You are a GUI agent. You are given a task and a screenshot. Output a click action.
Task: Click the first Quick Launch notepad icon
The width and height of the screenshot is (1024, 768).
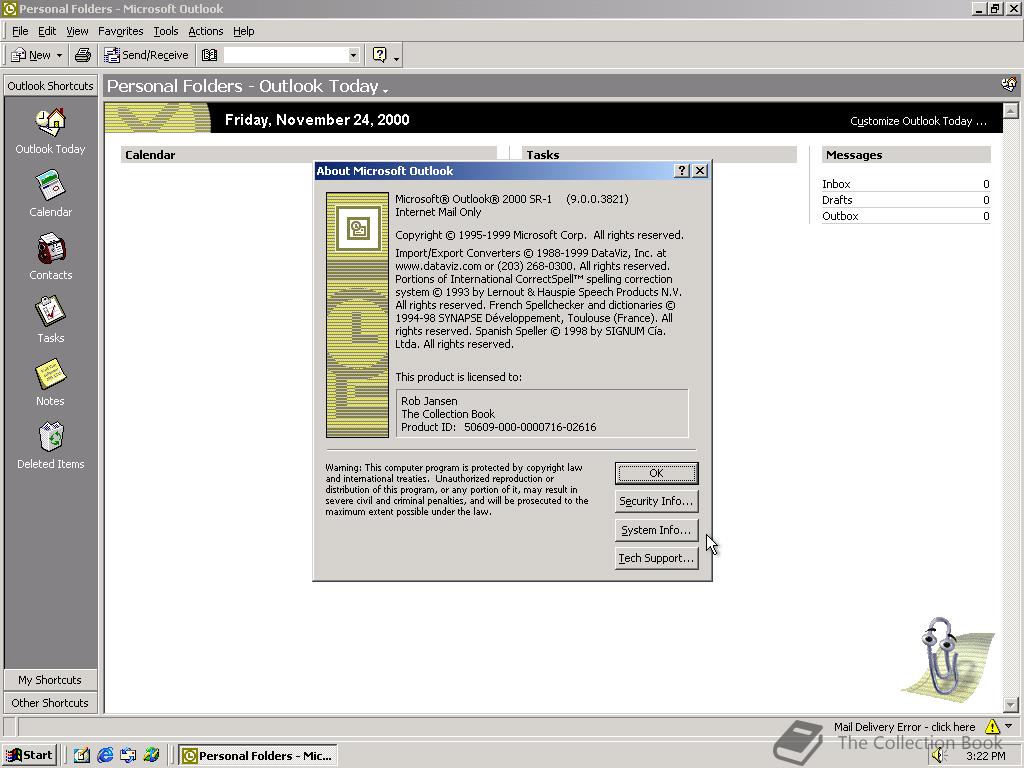[x=82, y=756]
